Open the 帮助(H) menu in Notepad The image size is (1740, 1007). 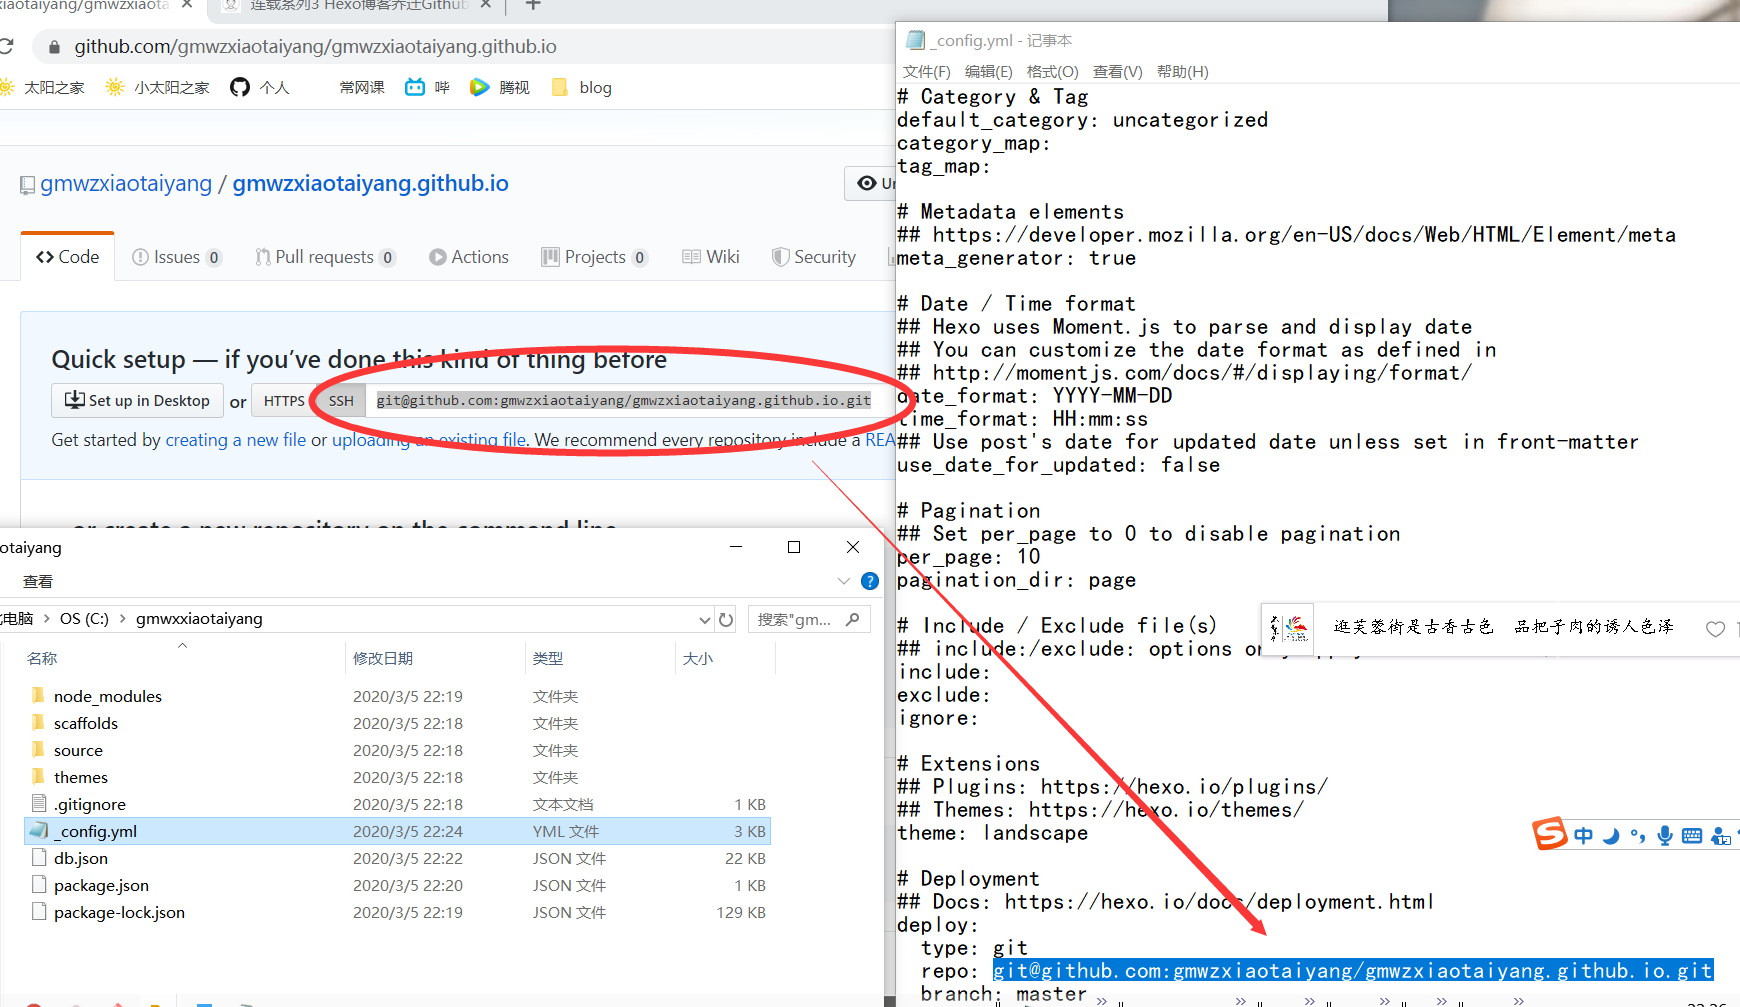point(1182,72)
